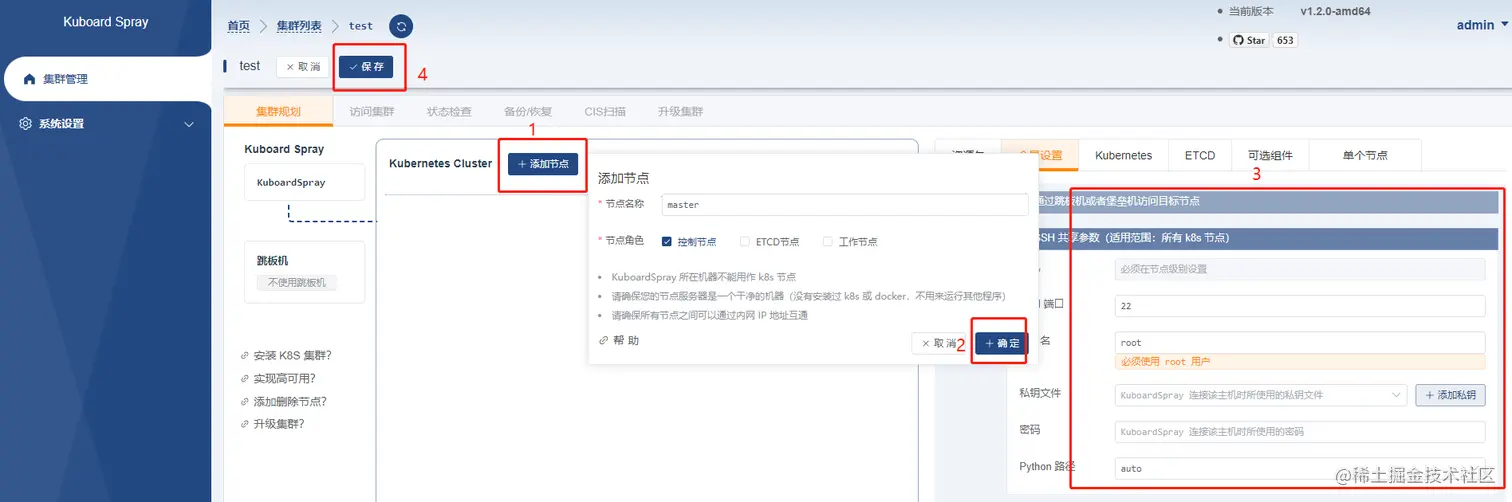Click the v1.2.0-amd64 version text
The width and height of the screenshot is (1512, 502).
(1335, 11)
